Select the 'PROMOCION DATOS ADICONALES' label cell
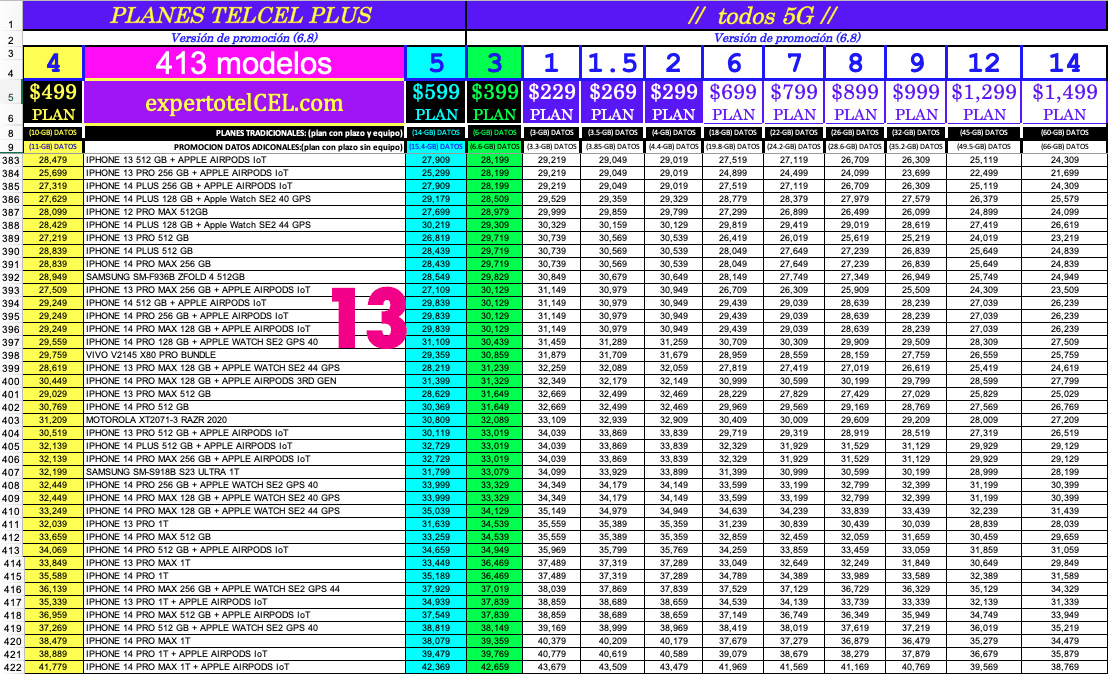1108x674 pixels. (x=244, y=146)
